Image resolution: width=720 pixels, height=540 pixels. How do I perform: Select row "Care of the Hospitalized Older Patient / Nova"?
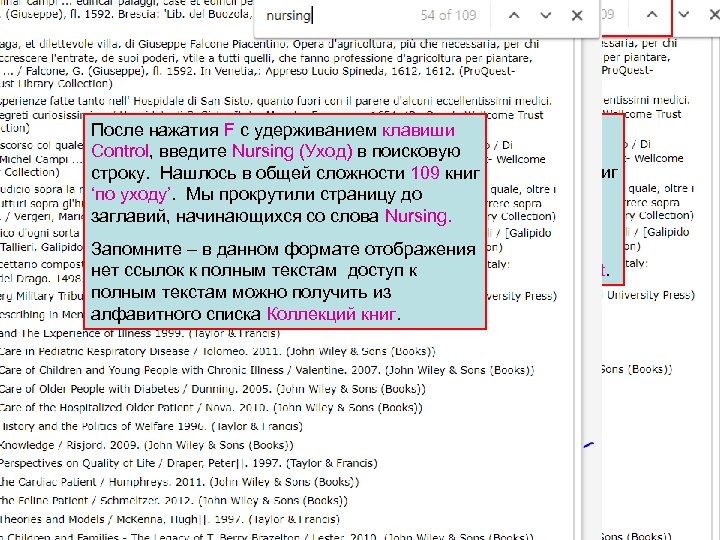tap(211, 407)
